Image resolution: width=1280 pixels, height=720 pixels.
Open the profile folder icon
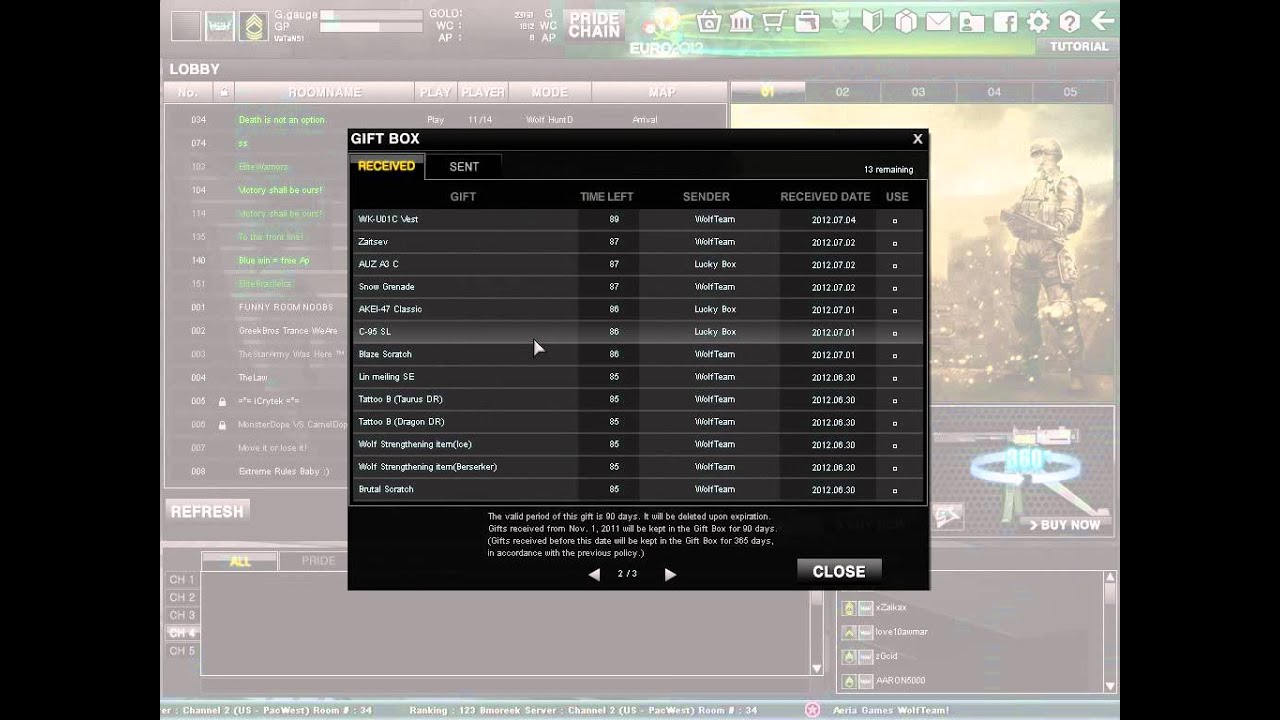(971, 21)
